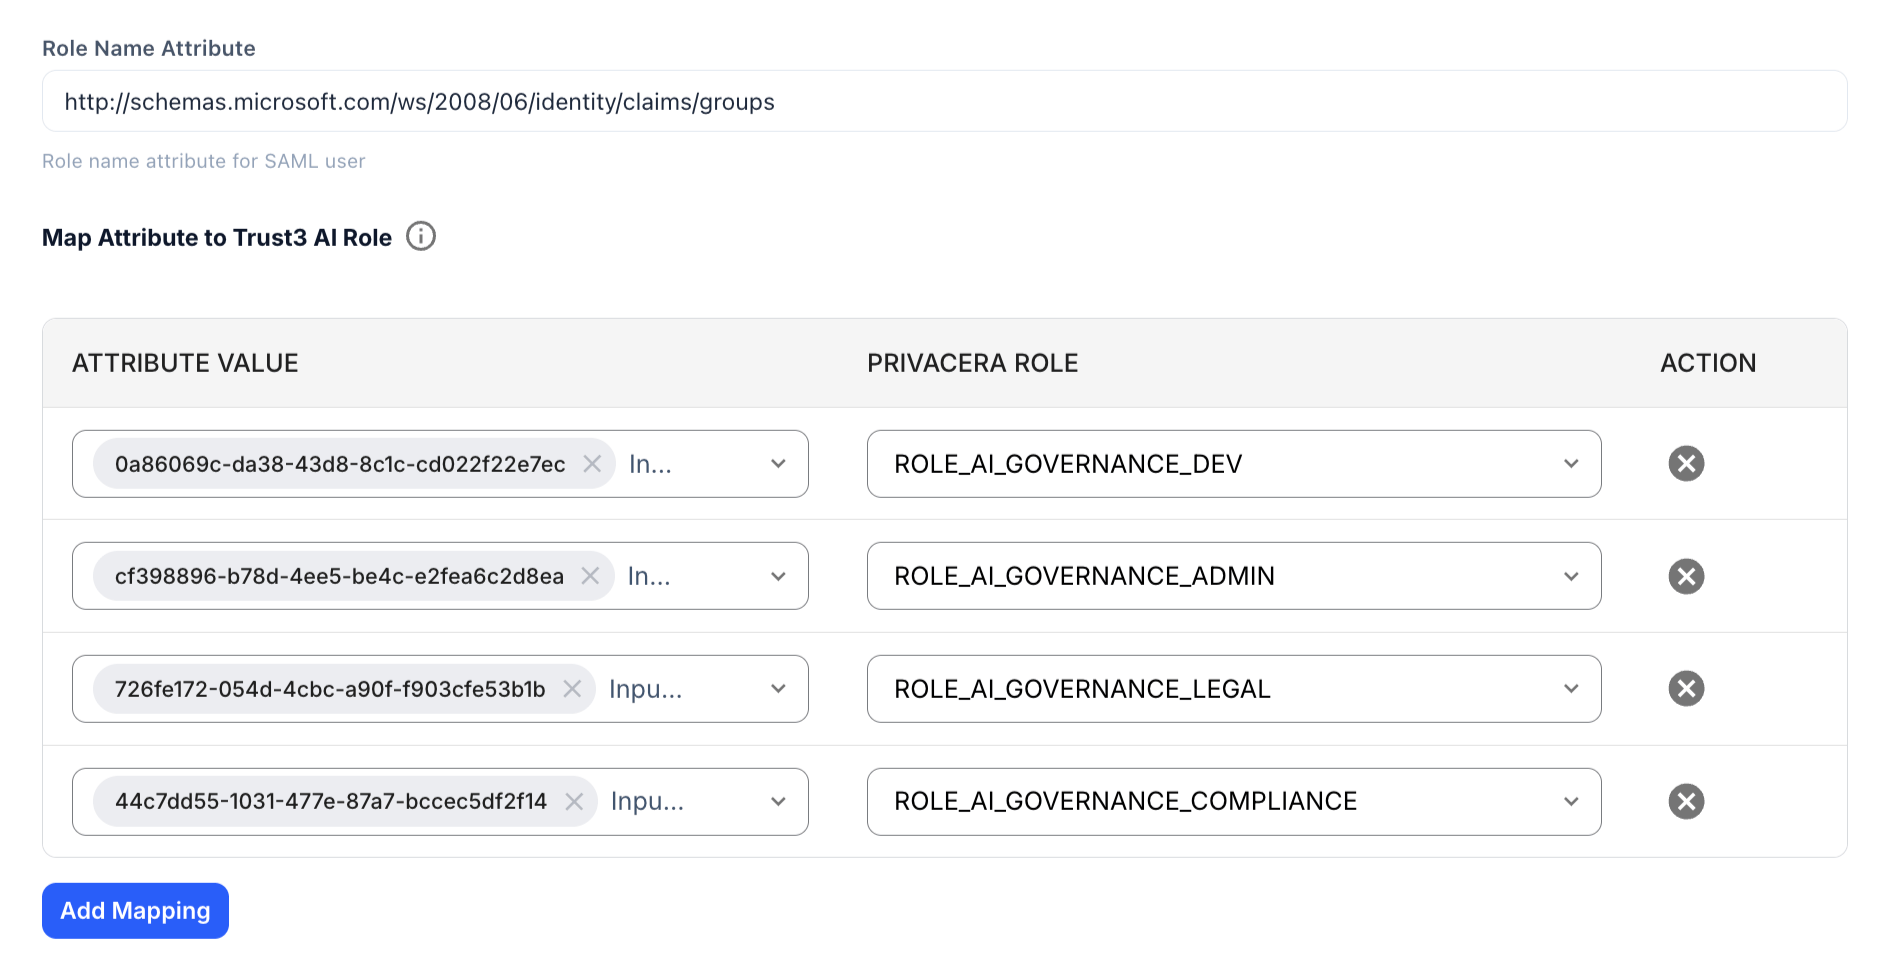Click the Role Name Attribute label

[x=149, y=48]
